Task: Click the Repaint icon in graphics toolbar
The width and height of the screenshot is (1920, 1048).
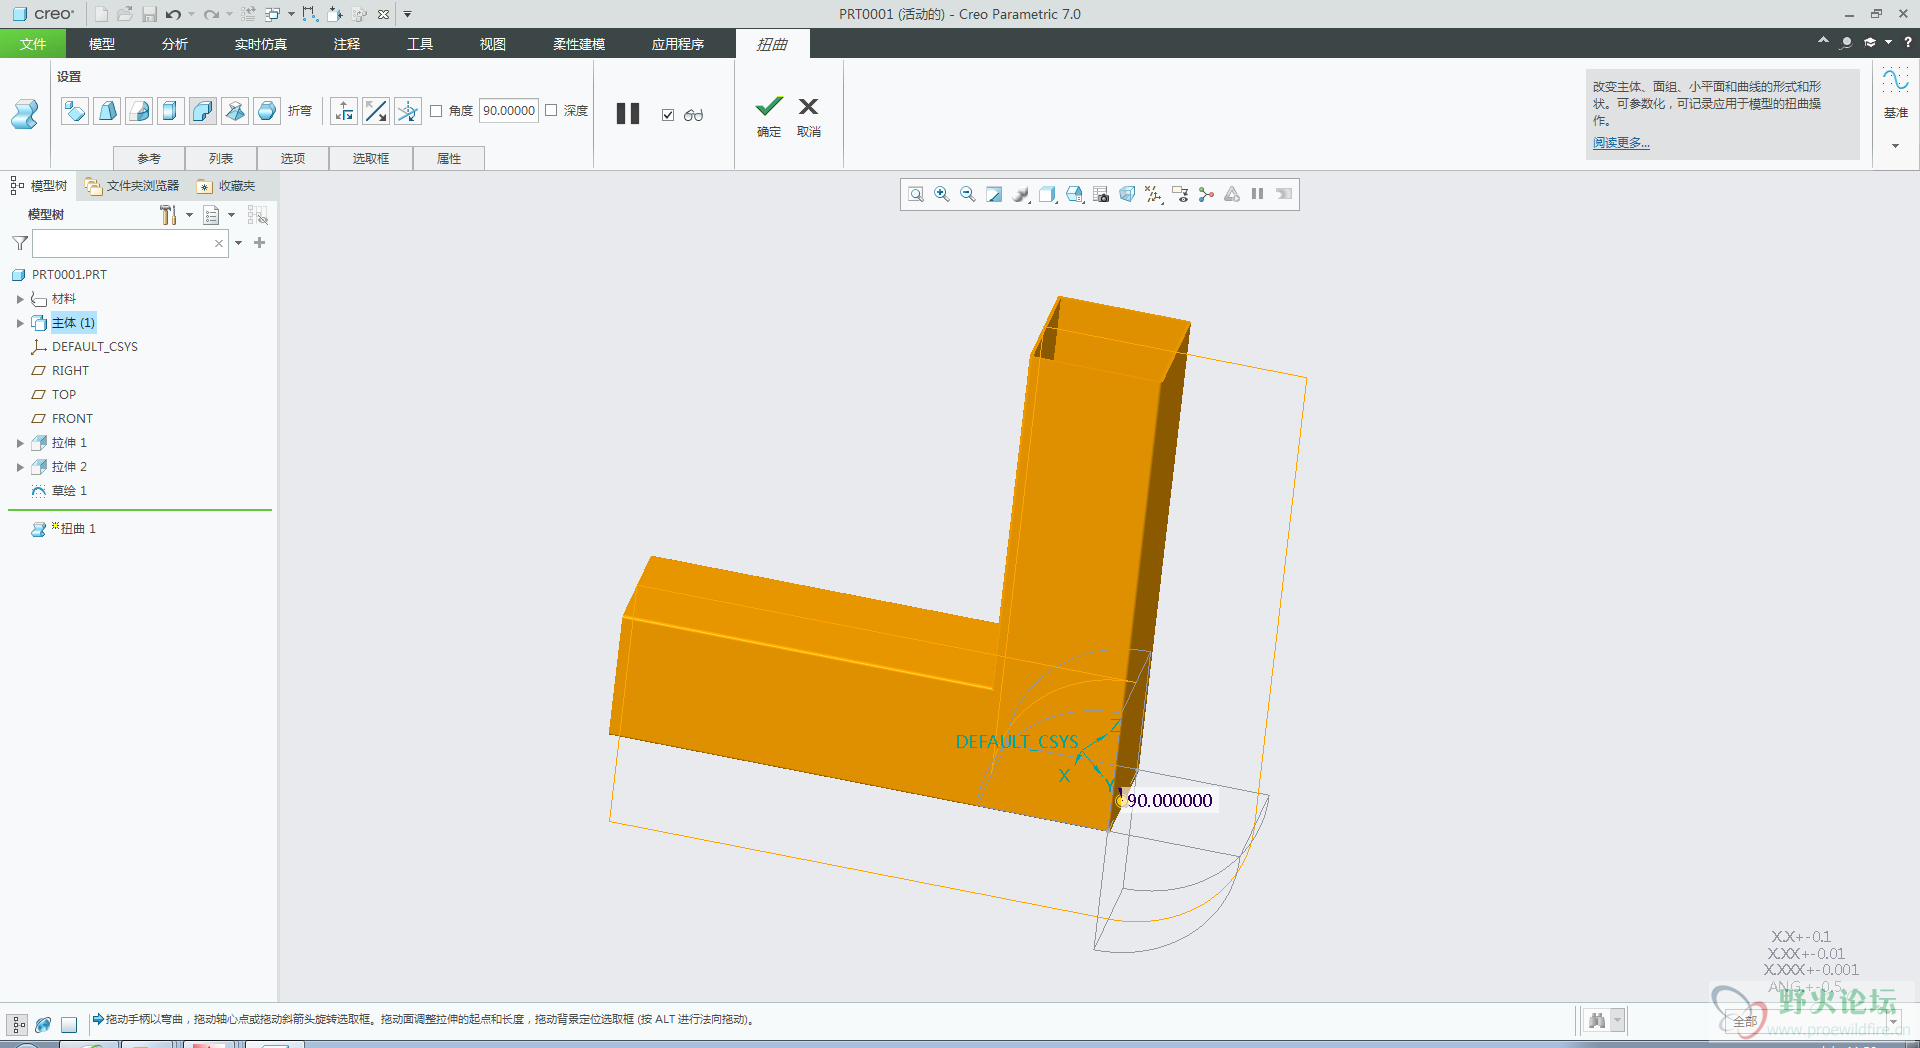Action: point(994,194)
